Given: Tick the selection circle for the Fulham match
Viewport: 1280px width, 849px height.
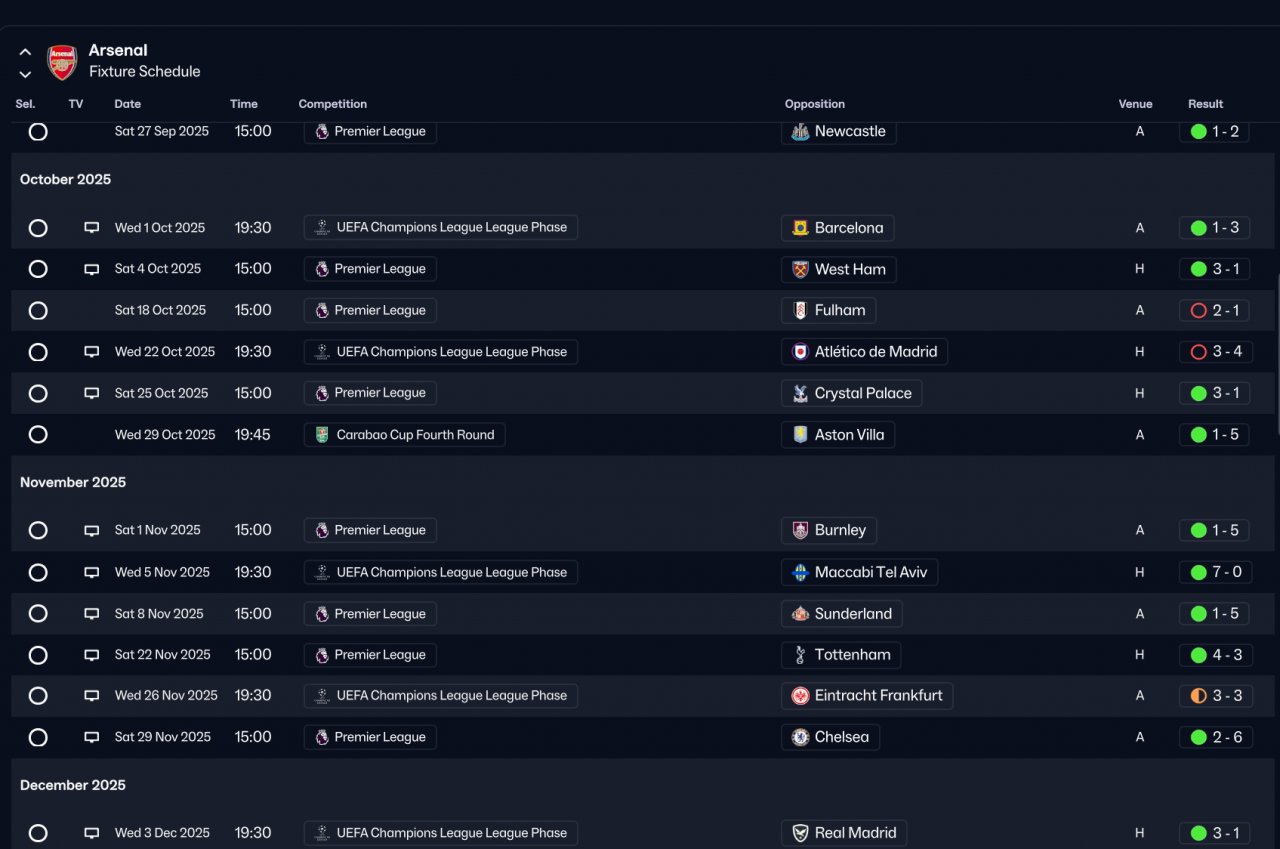Looking at the screenshot, I should 38,311.
